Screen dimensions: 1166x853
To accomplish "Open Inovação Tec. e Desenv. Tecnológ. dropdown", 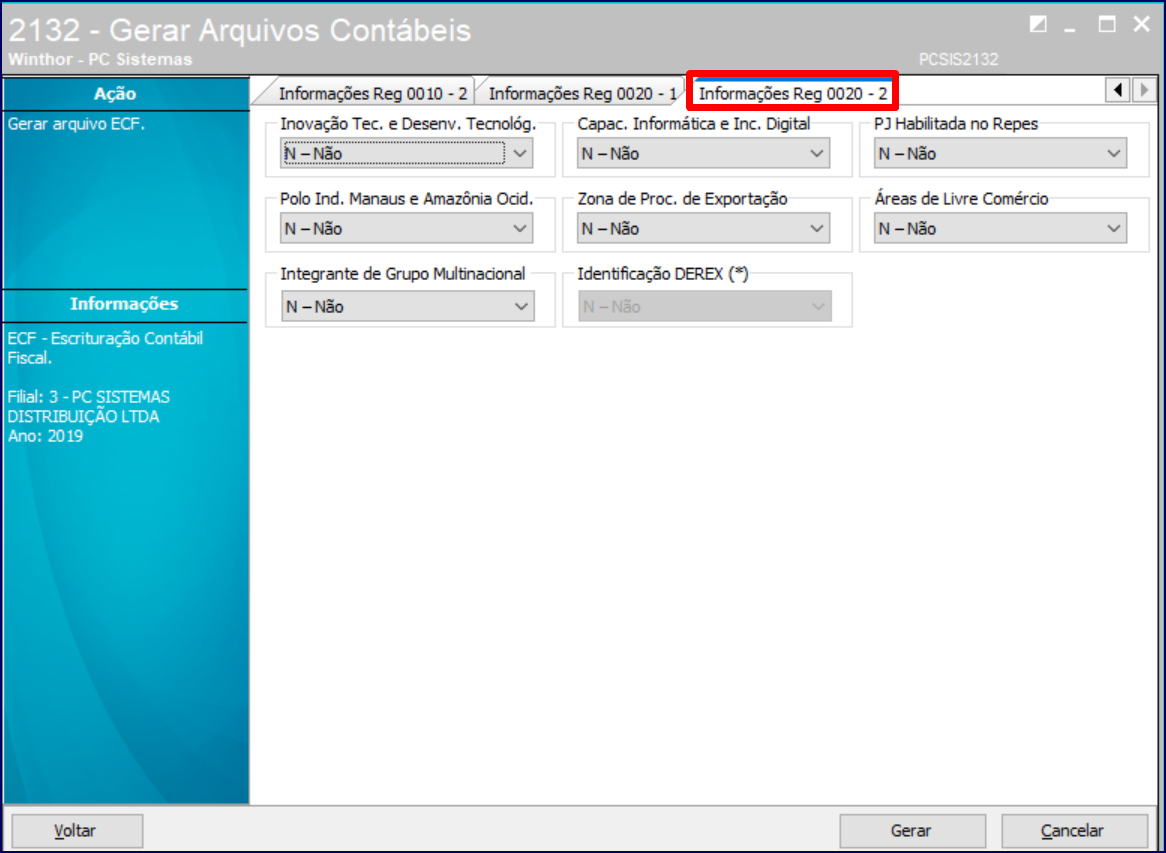I will 407,154.
